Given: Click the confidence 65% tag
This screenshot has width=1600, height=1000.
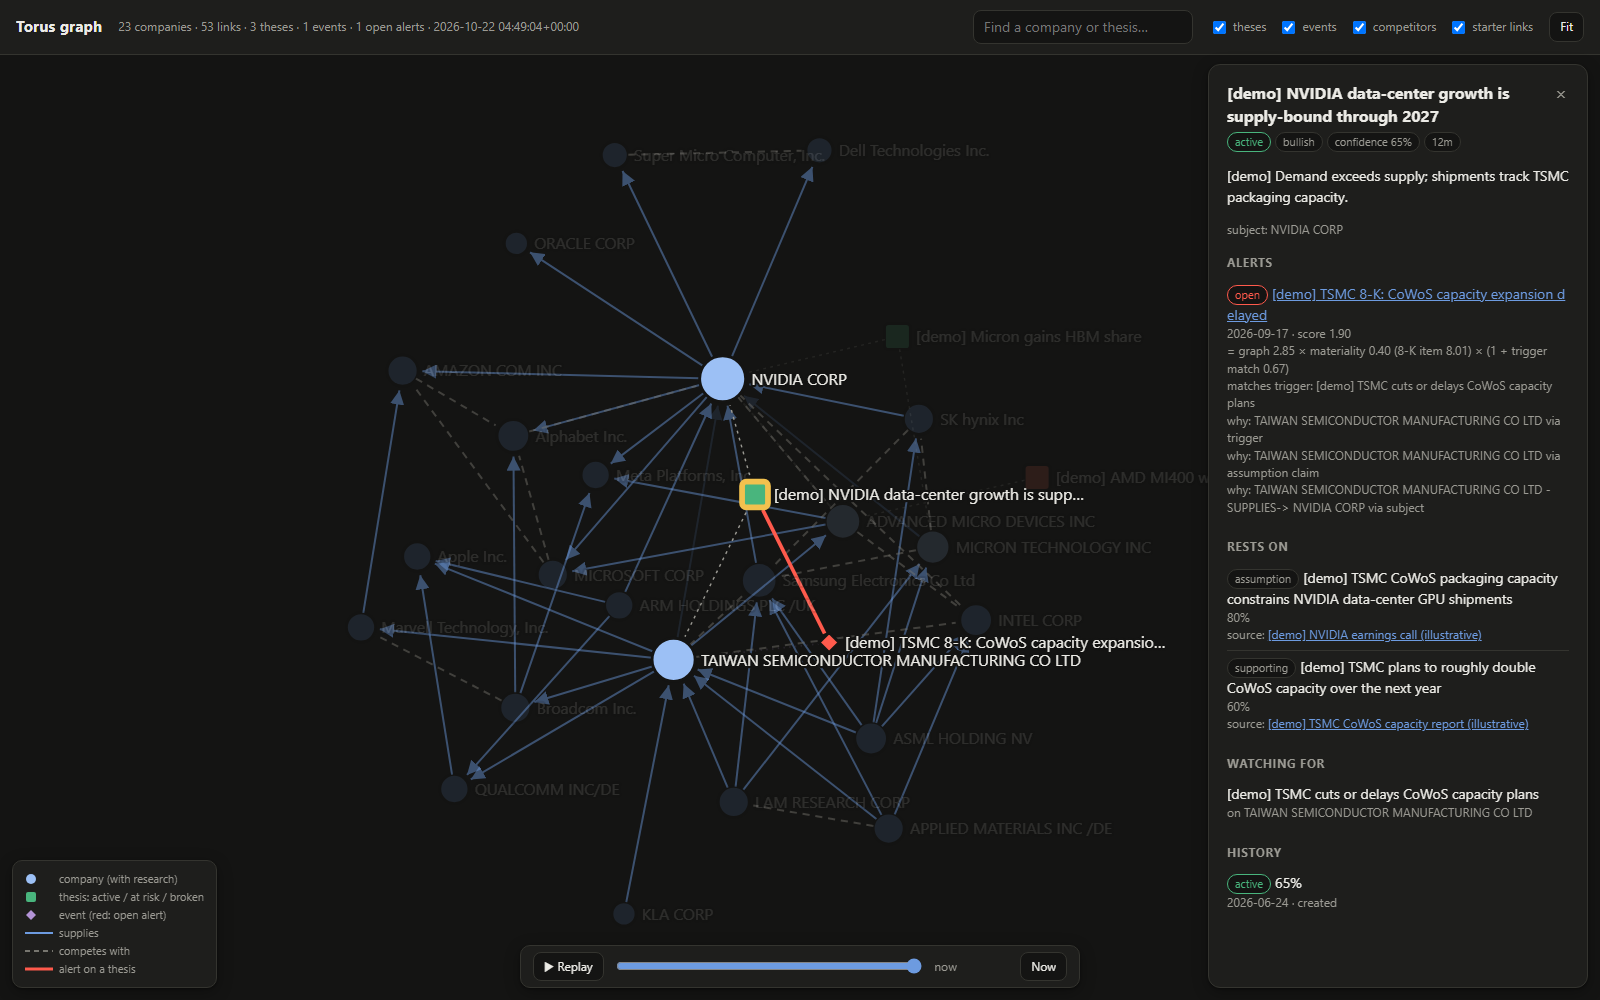Looking at the screenshot, I should [1373, 142].
